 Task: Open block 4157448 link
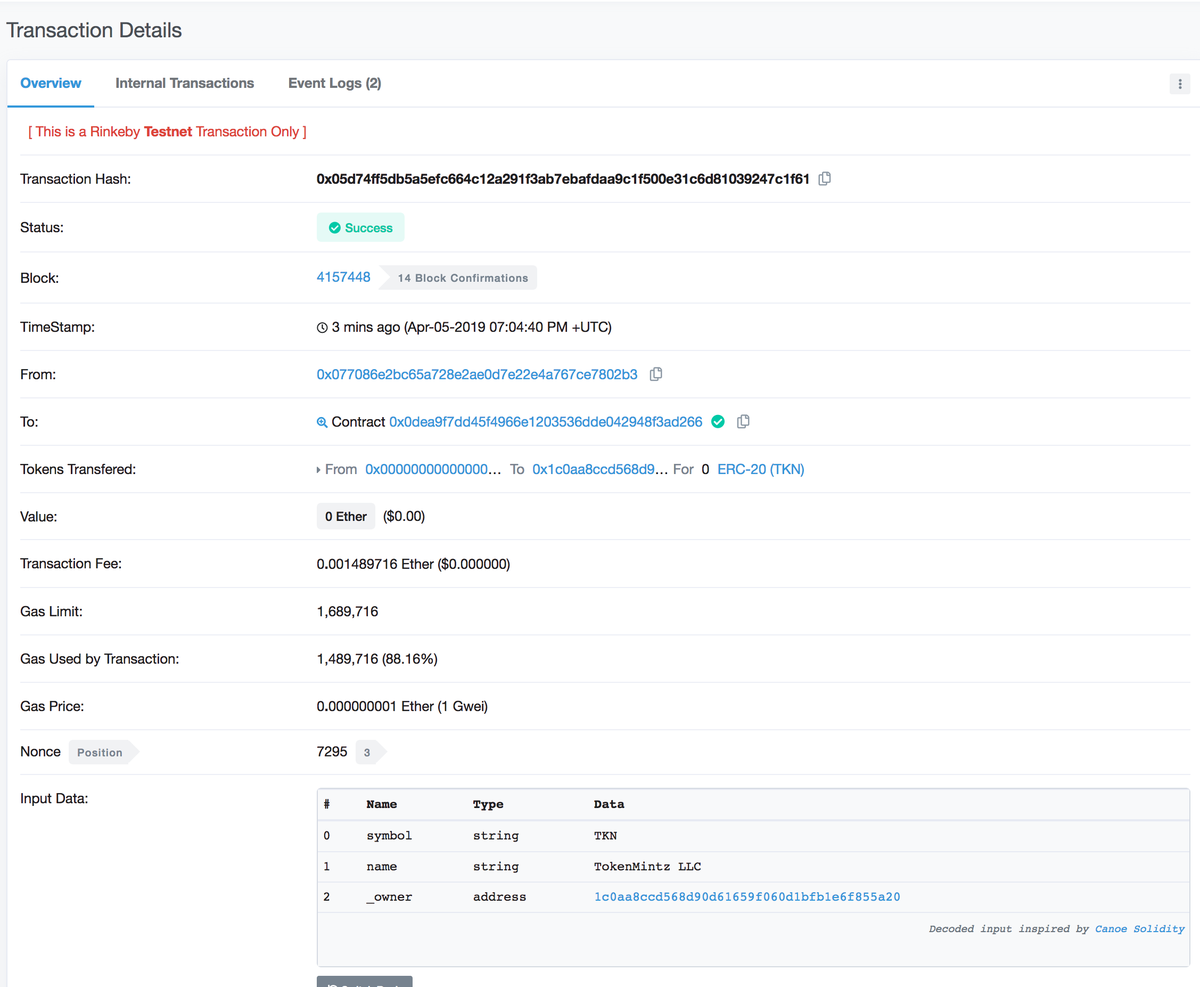click(x=344, y=277)
